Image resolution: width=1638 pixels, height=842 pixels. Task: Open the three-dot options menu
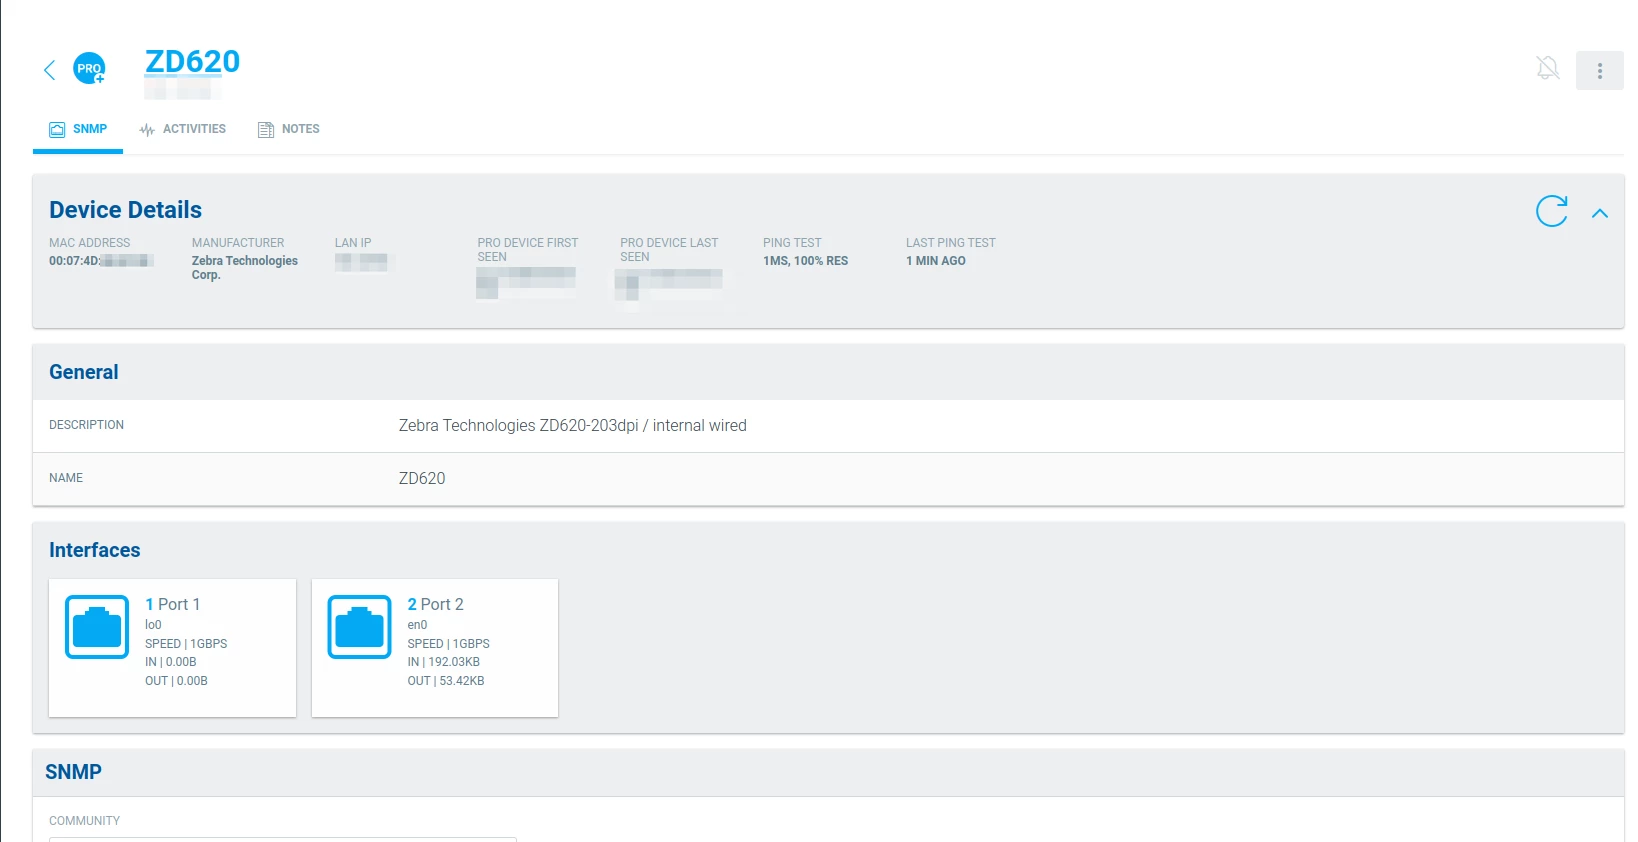tap(1599, 71)
